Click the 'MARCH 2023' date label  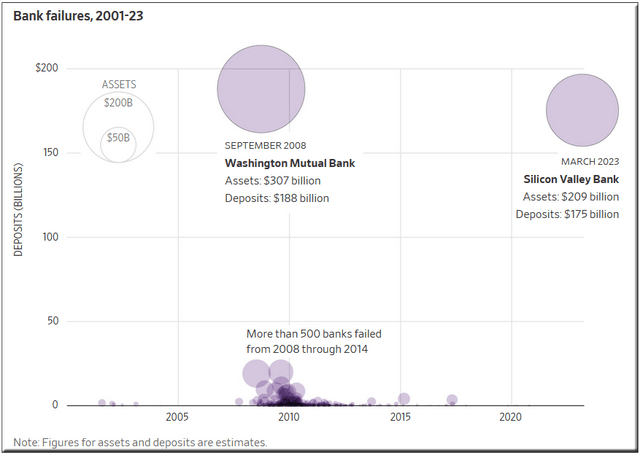(590, 162)
